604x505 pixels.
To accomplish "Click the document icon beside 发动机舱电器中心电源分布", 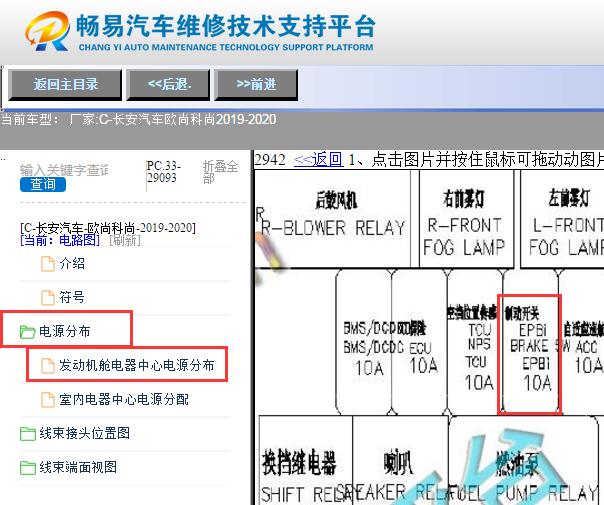I will click(48, 366).
